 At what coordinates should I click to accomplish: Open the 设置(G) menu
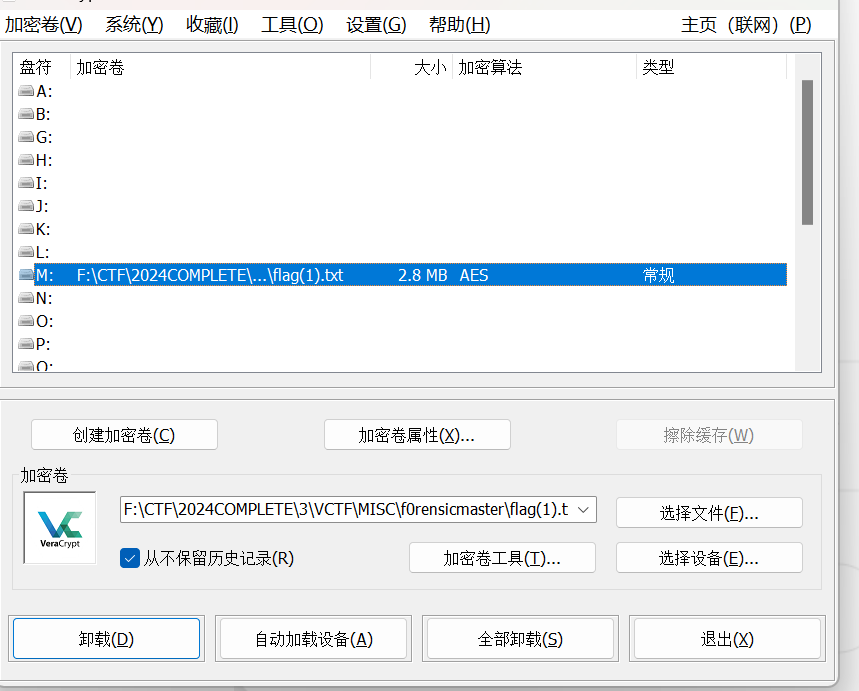(376, 25)
